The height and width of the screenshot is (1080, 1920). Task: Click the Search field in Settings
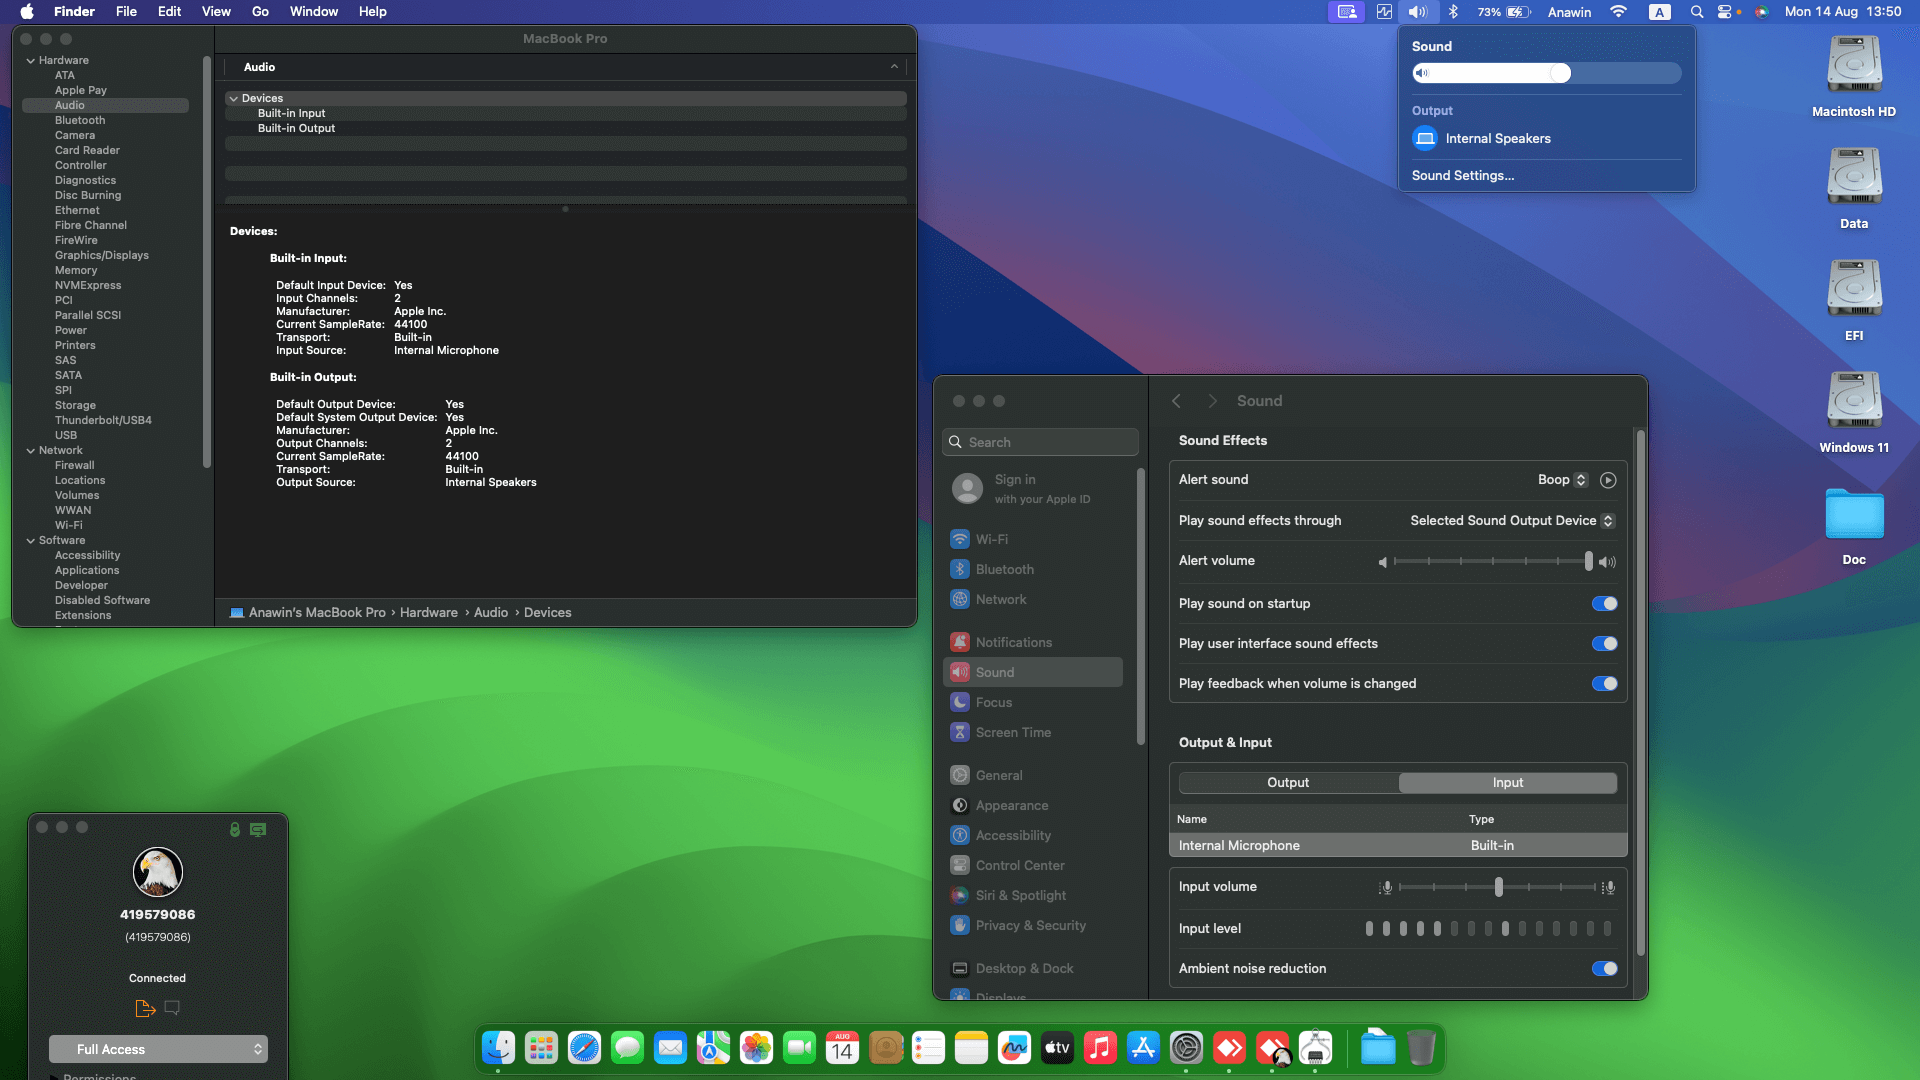pos(1040,442)
